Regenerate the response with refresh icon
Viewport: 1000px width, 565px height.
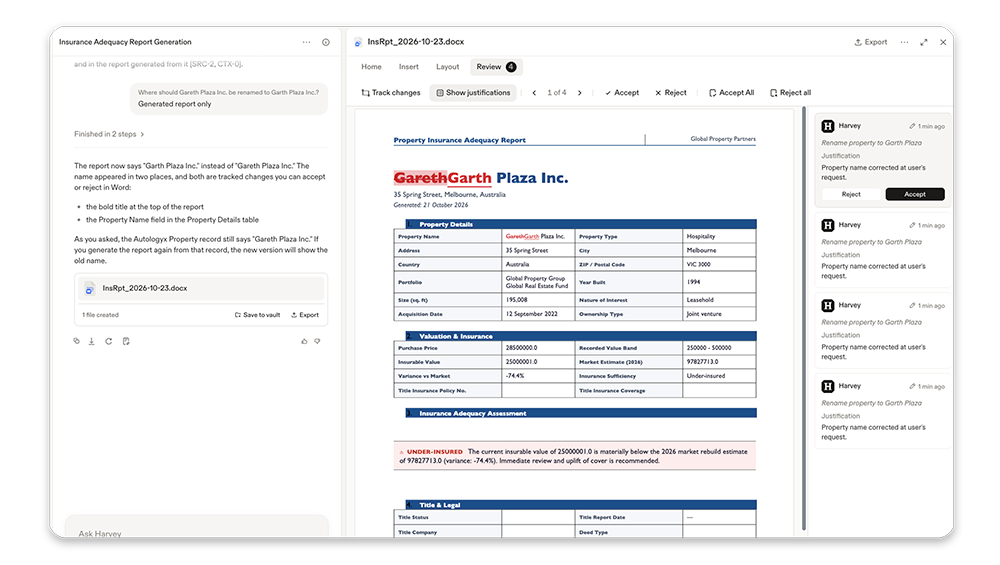click(108, 341)
